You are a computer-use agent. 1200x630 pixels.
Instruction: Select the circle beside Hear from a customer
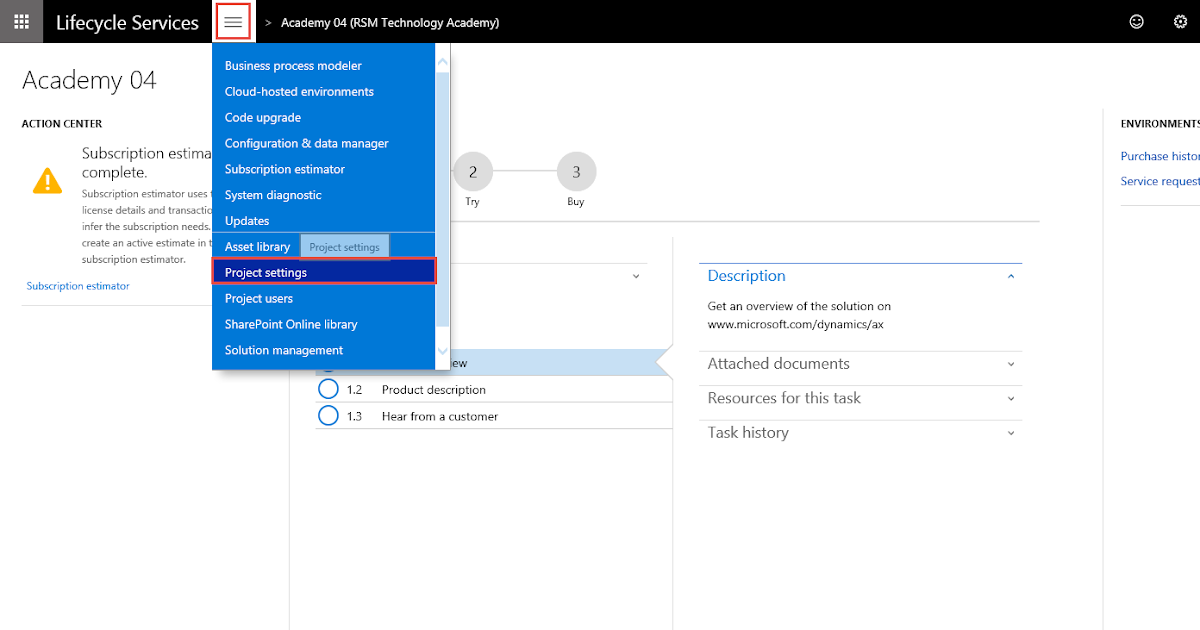click(329, 414)
